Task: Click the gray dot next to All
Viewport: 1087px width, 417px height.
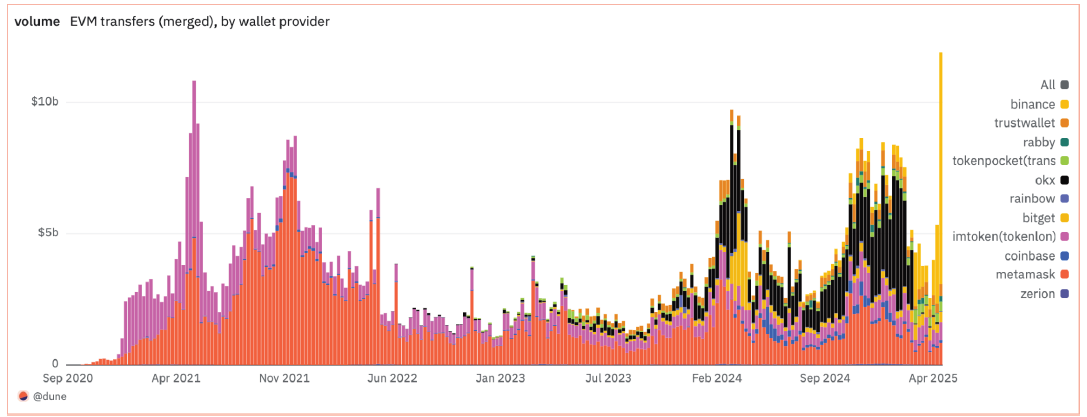Action: point(1064,85)
